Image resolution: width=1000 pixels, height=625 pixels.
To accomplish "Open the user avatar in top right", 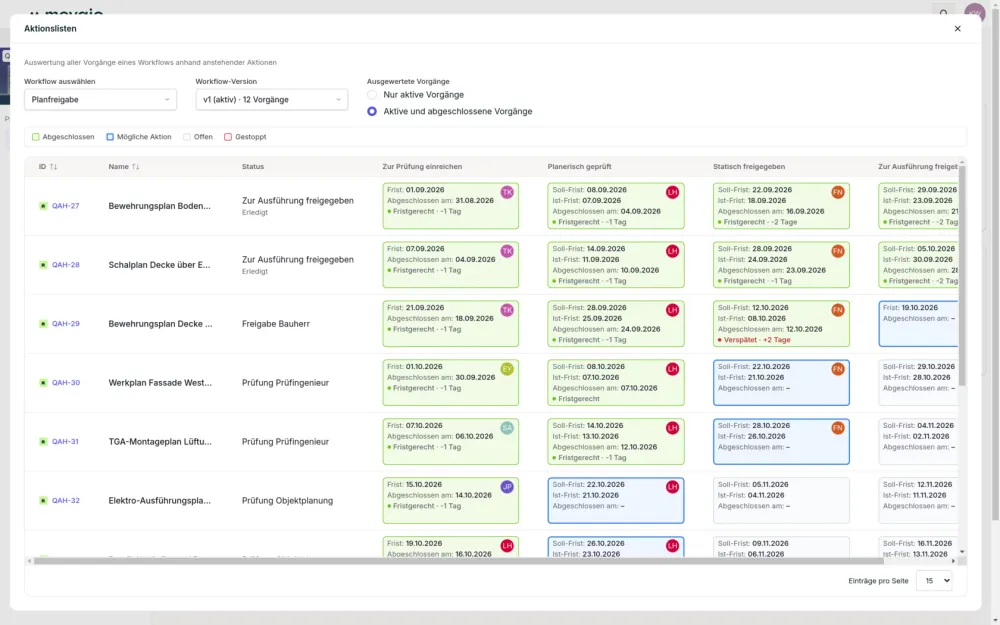I will click(x=974, y=12).
